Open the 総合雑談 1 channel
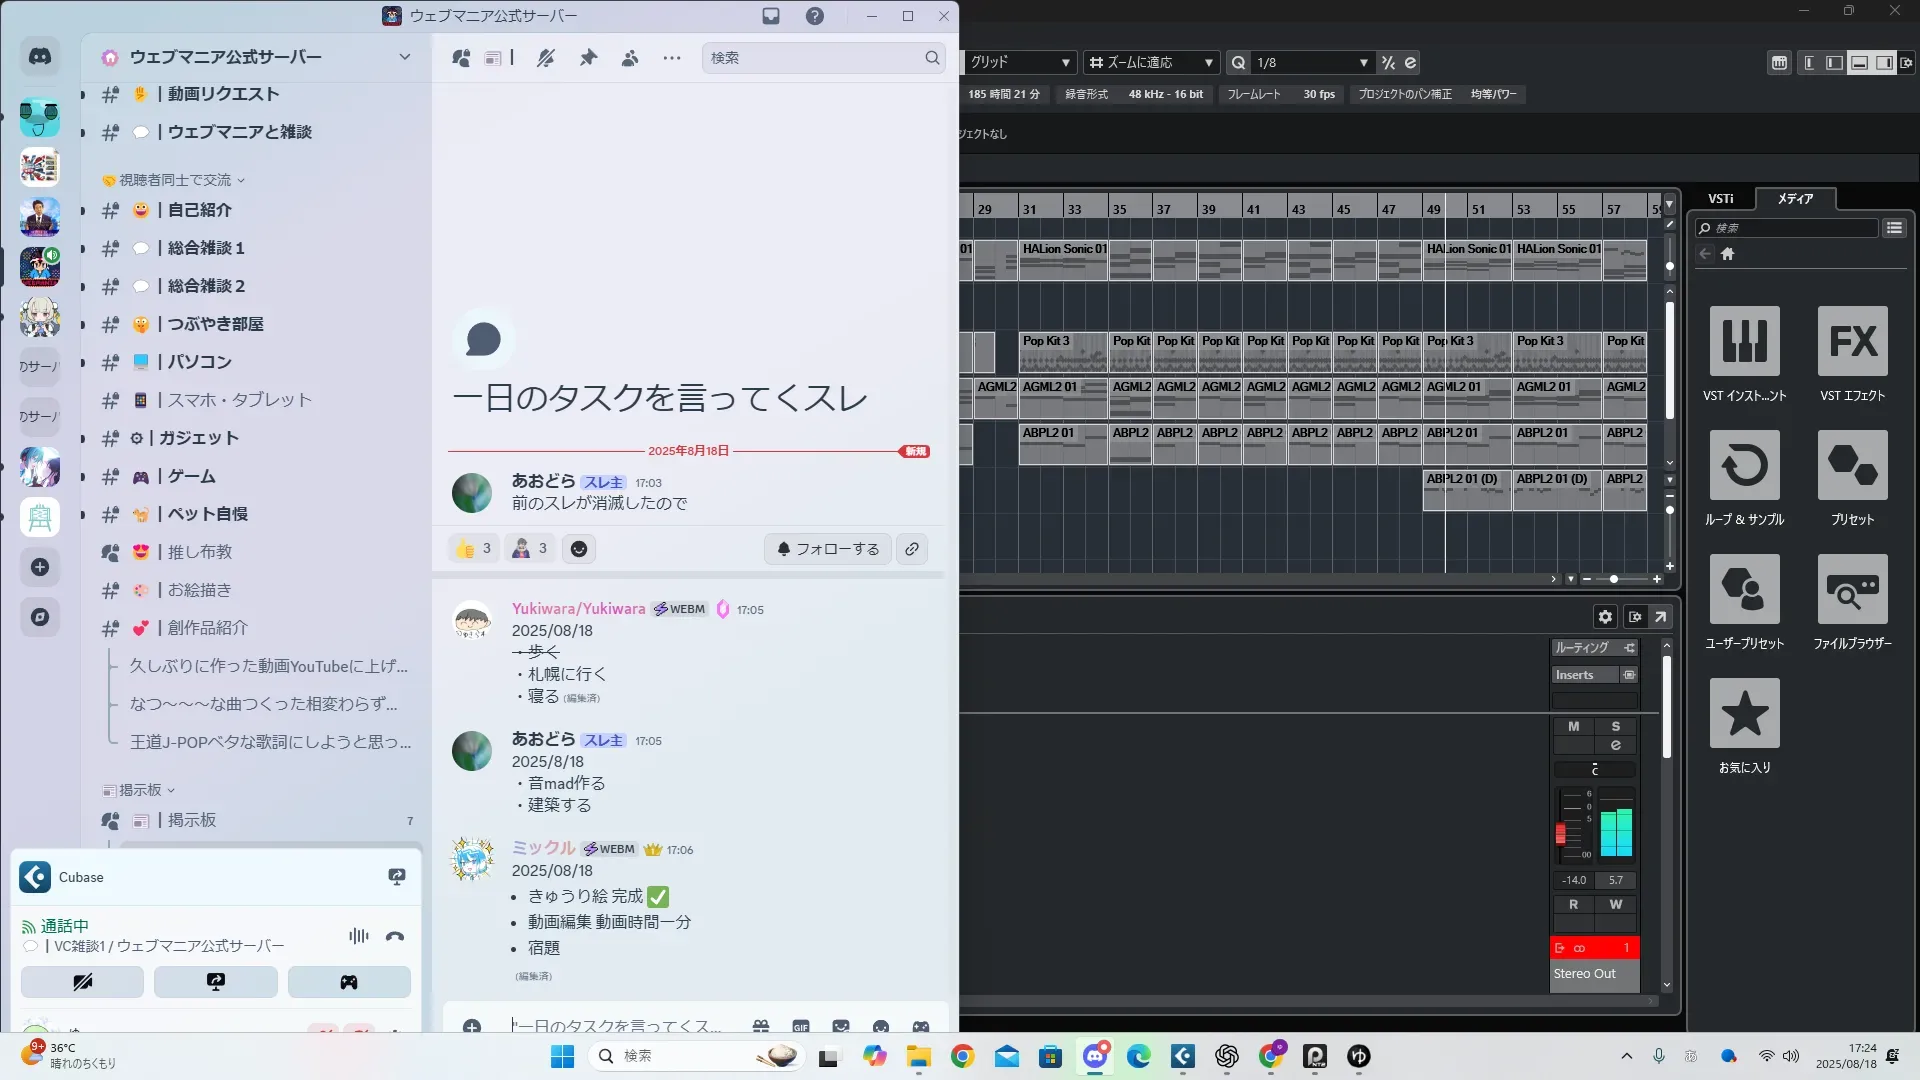This screenshot has height=1080, width=1920. [206, 248]
